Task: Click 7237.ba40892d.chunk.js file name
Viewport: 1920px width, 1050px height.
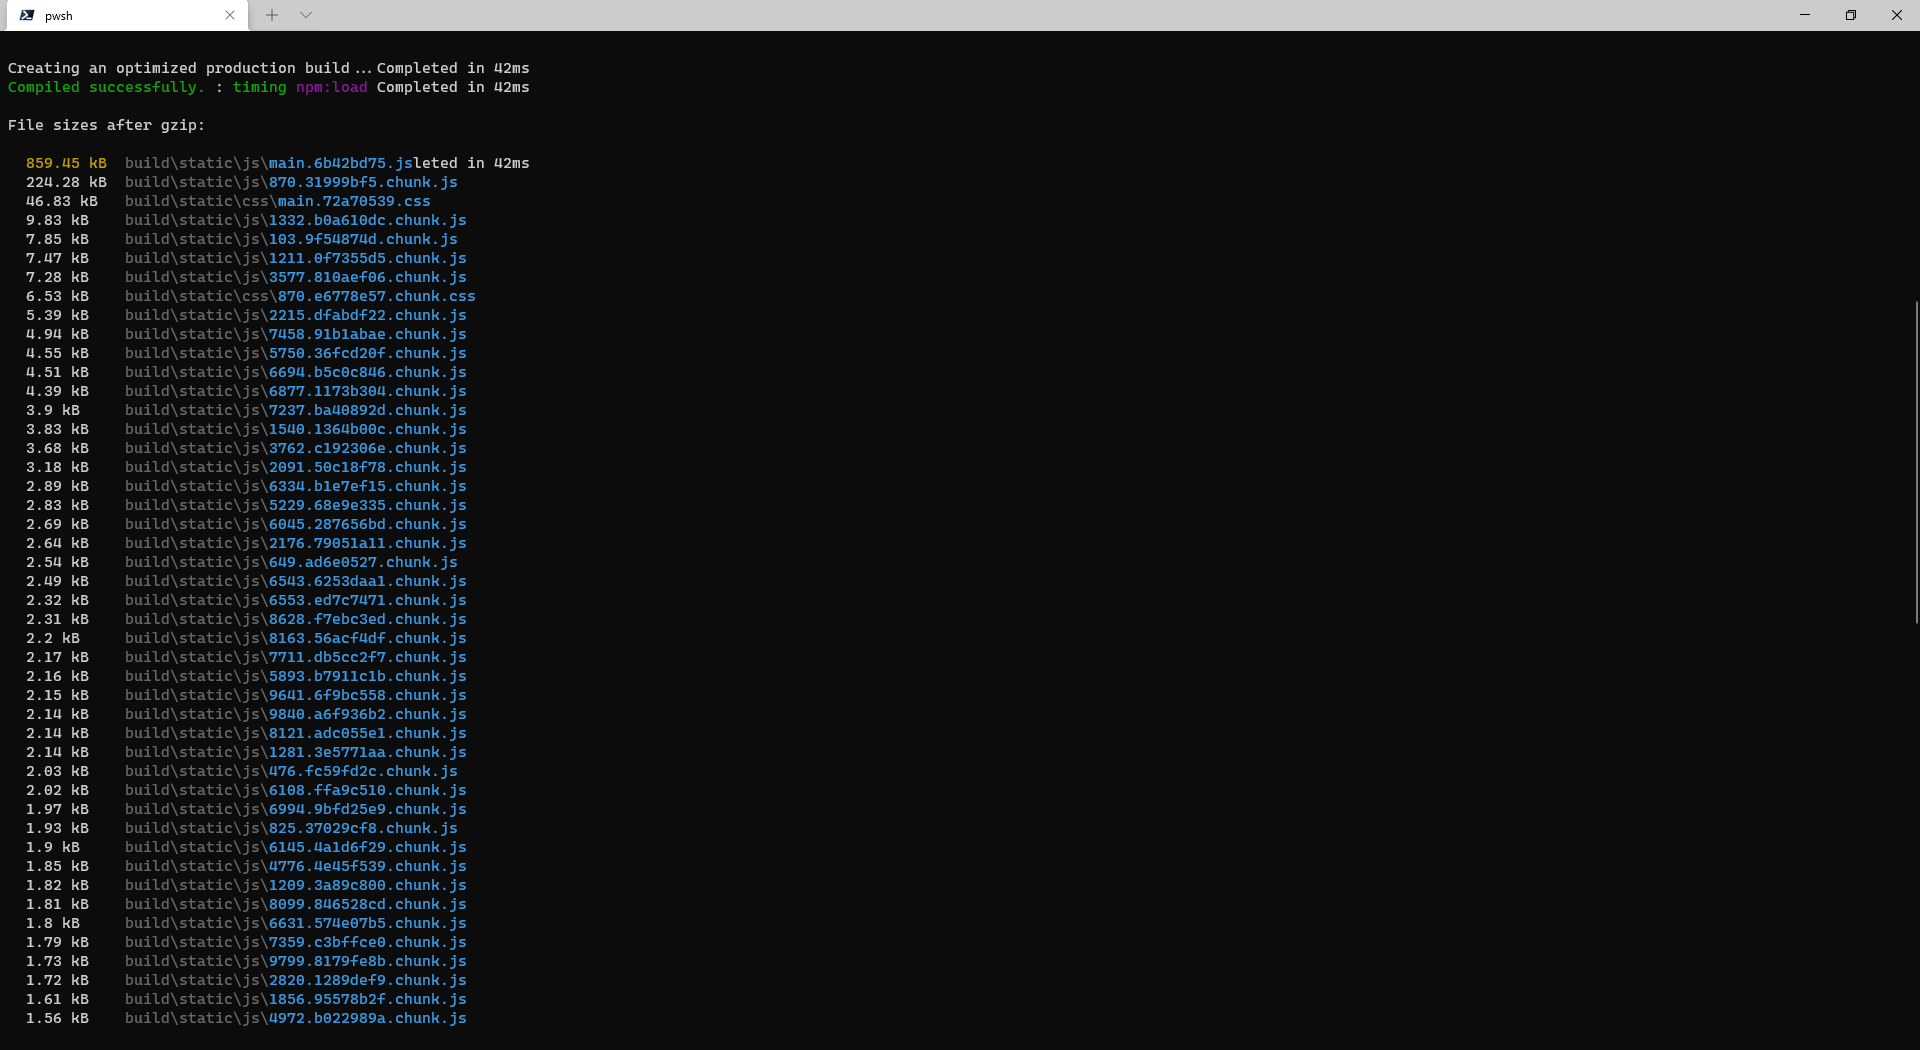Action: pyautogui.click(x=368, y=410)
